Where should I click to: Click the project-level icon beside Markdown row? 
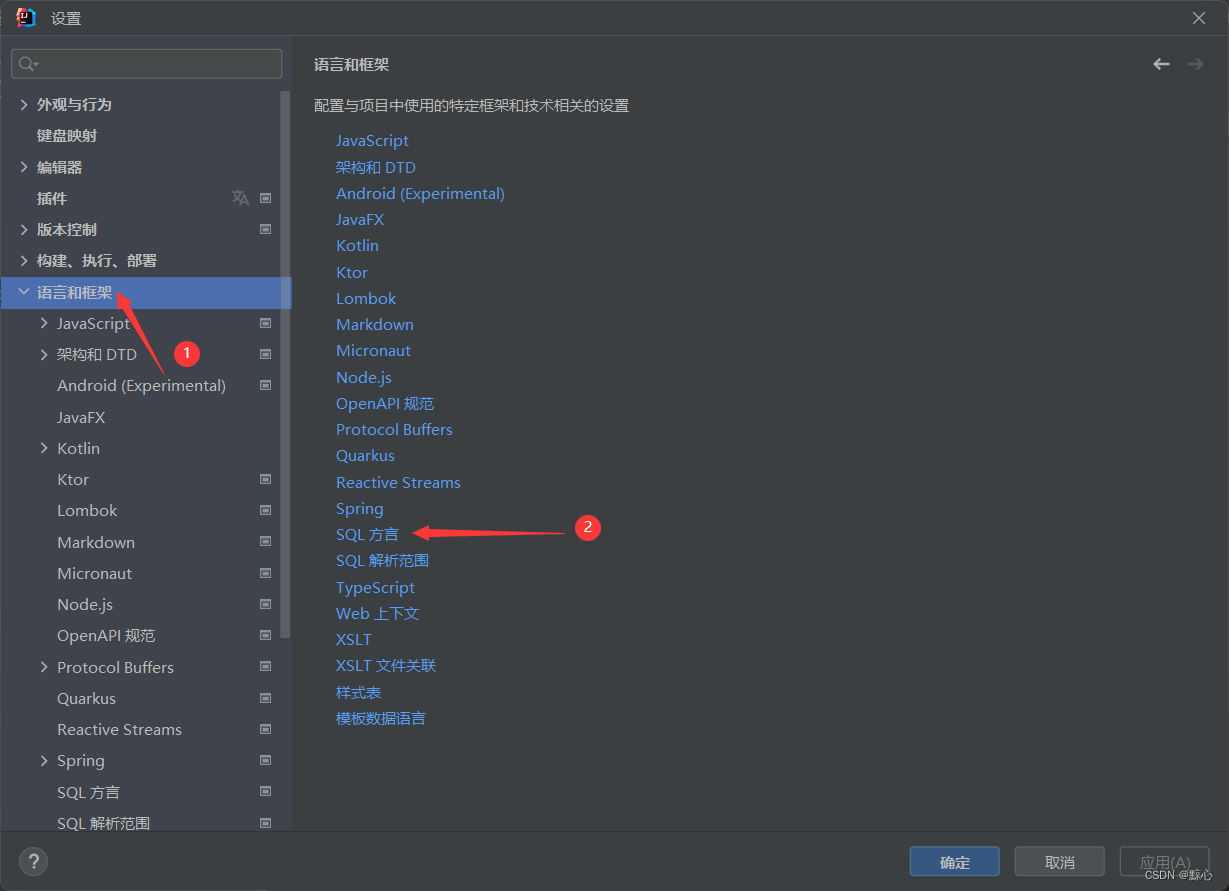pyautogui.click(x=266, y=542)
